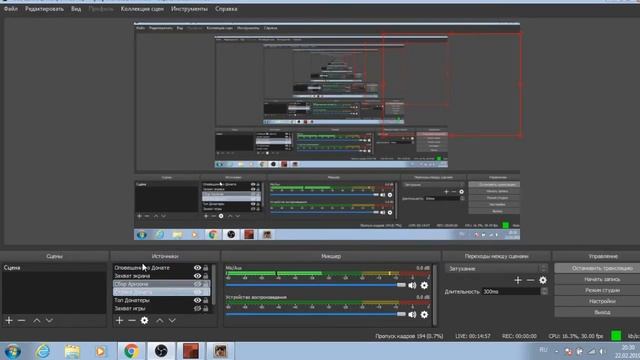This screenshot has width=640, height=360.
Task: Move source down arrow in Источники
Action: pos(172,320)
